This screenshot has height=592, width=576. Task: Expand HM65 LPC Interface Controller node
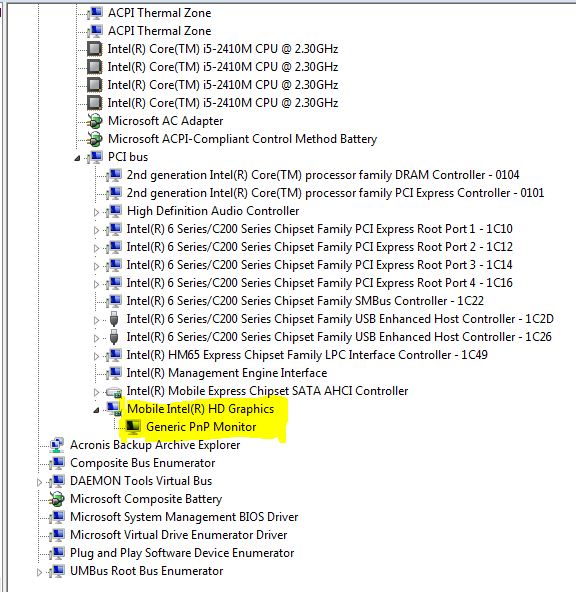96,356
